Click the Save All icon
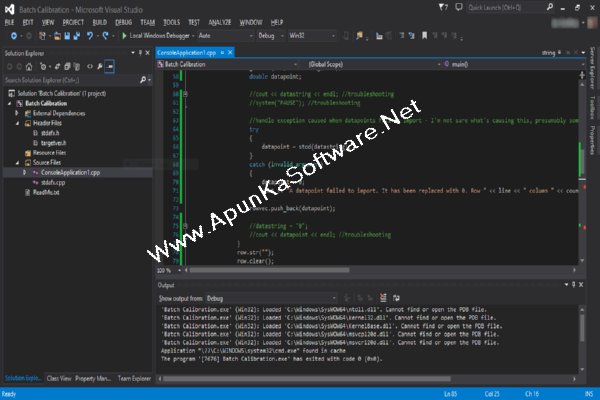Screen dimensions: 600x400 (x=77, y=36)
